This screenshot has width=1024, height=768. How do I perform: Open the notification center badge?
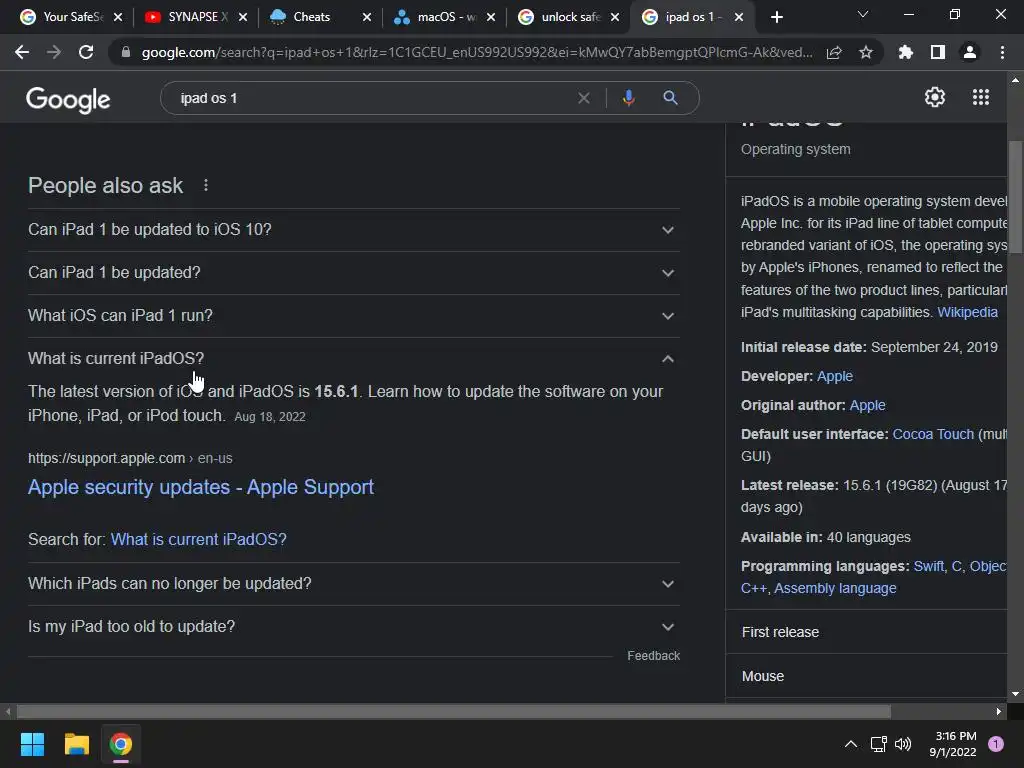click(x=996, y=744)
